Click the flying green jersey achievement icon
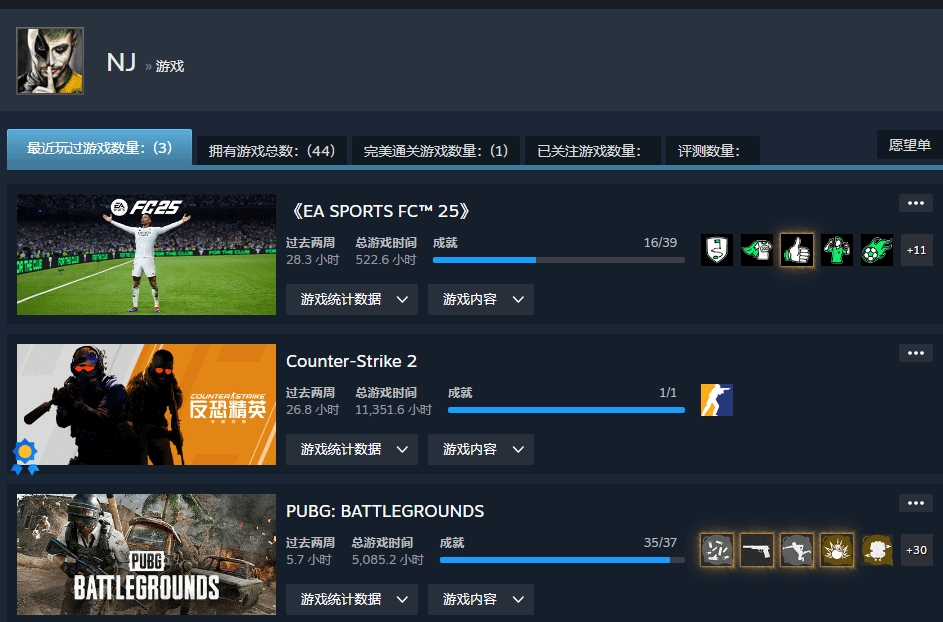This screenshot has width=943, height=622. (x=757, y=250)
